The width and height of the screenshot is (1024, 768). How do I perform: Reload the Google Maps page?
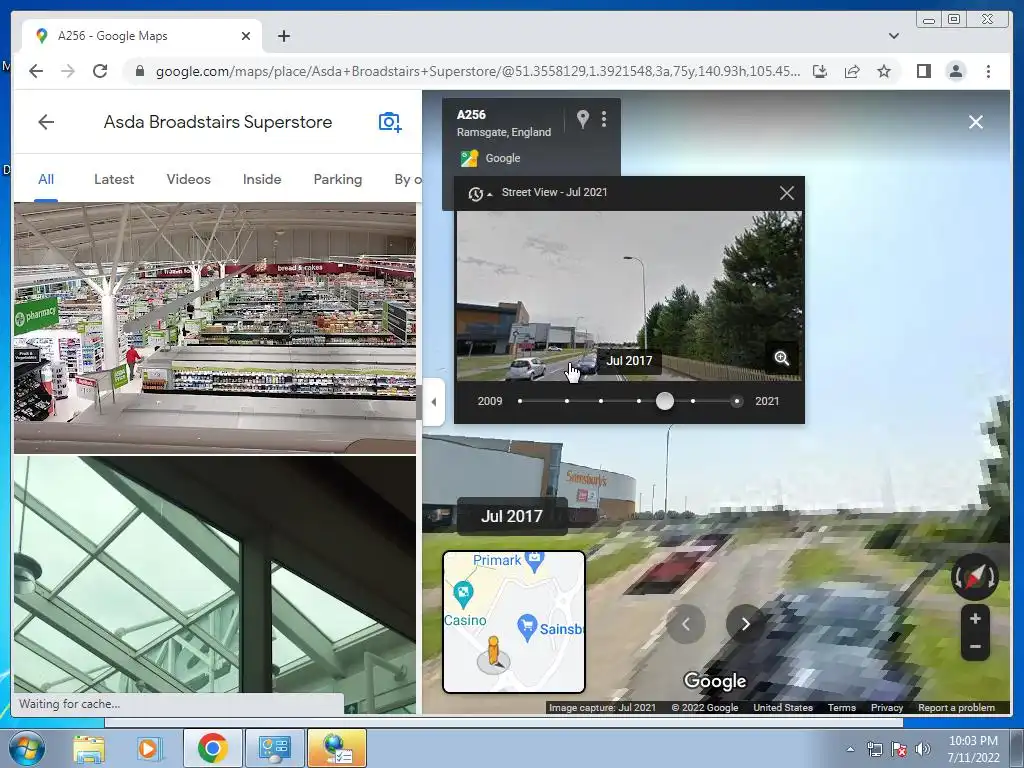click(x=100, y=71)
